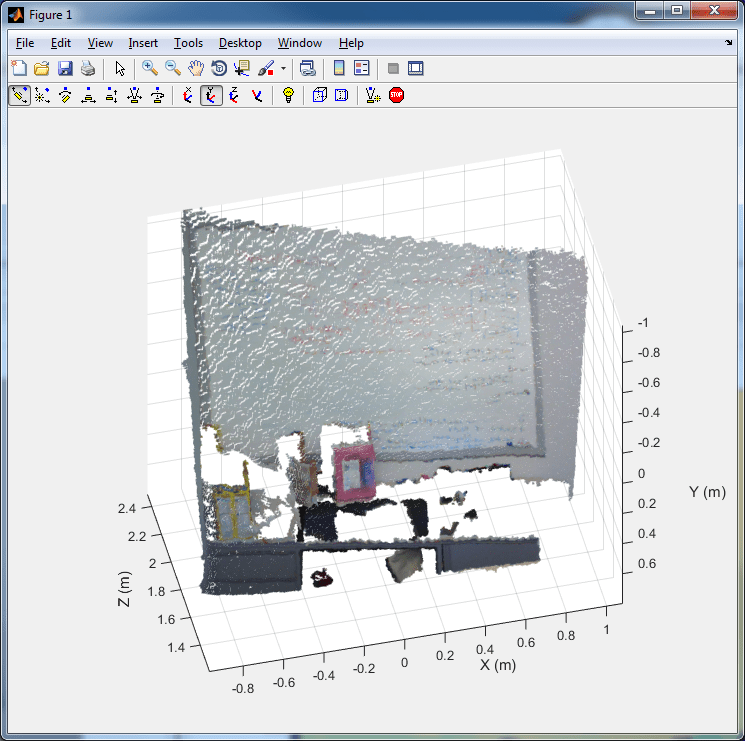Print the figure using the printer icon
This screenshot has height=741, width=745.
point(88,68)
